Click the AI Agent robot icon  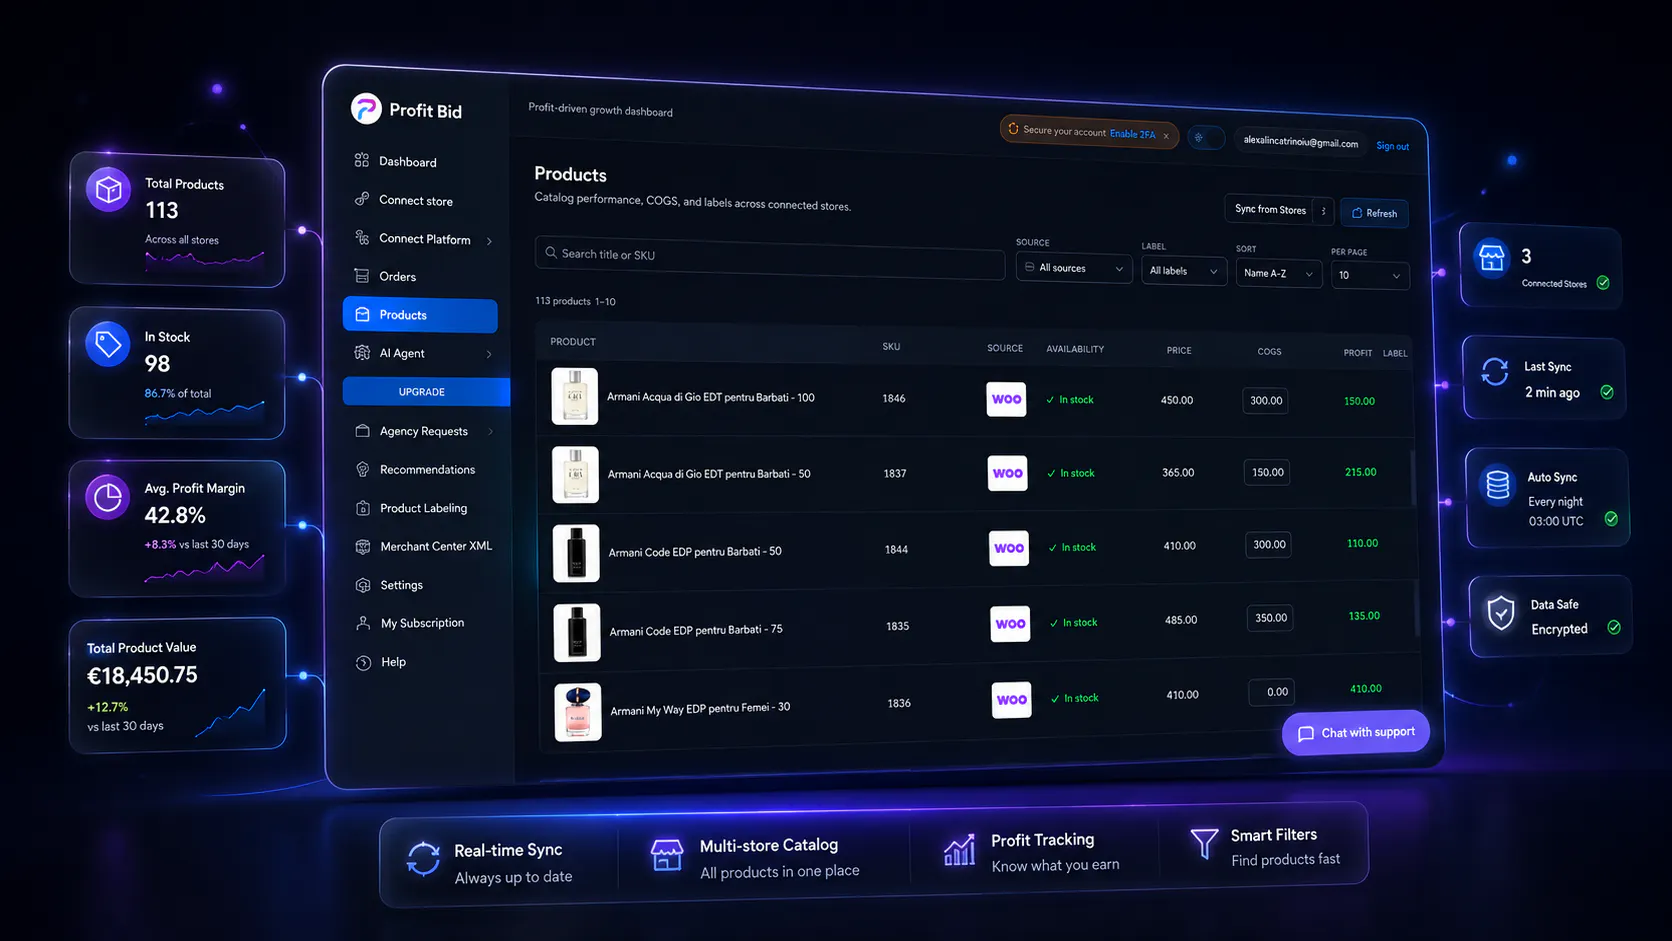tap(362, 352)
